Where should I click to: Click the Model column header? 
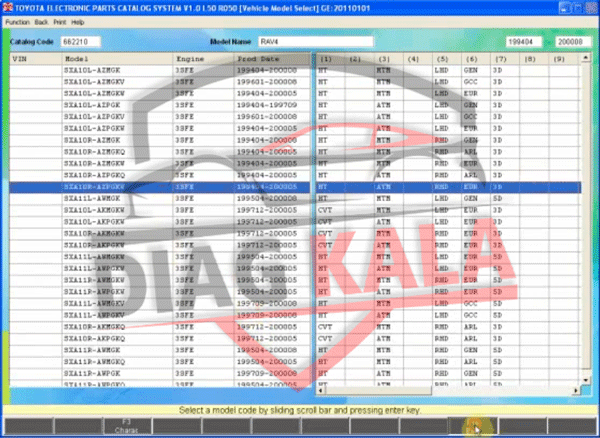[117, 59]
